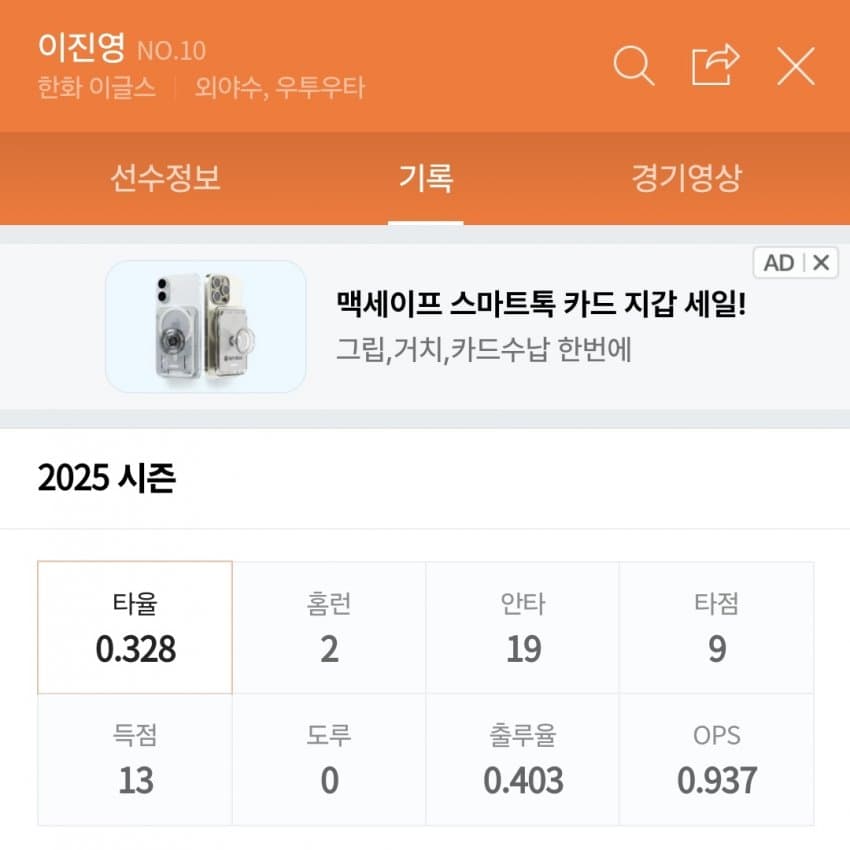
Task: Click the phone case ad thumbnail
Action: click(205, 326)
